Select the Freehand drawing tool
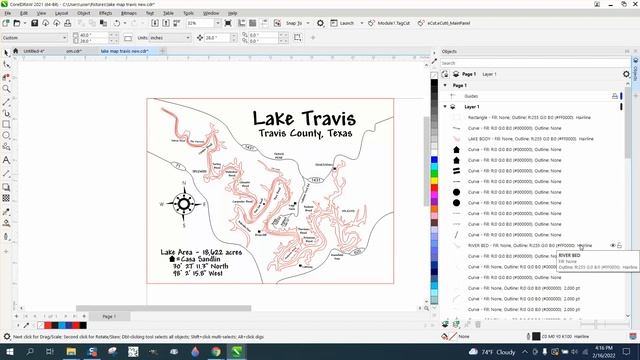Image resolution: width=640 pixels, height=360 pixels. coord(6,101)
